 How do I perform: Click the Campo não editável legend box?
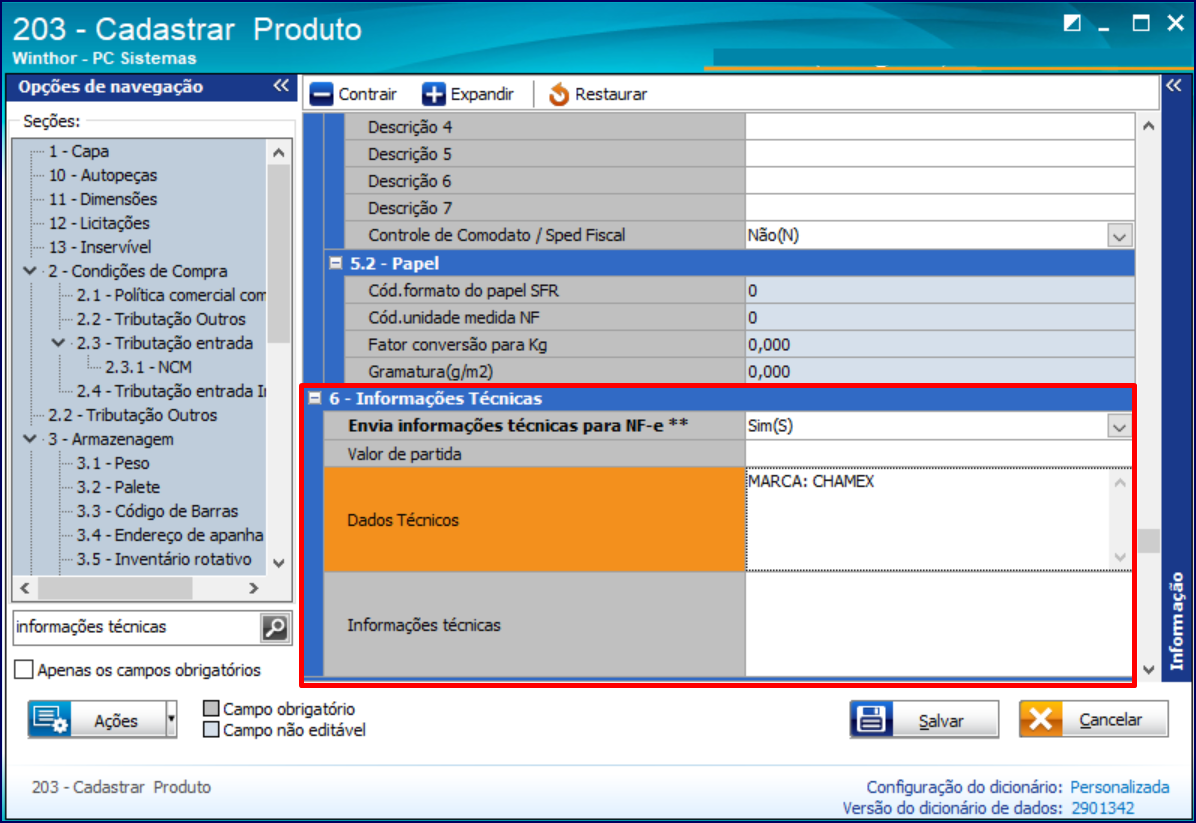click(211, 730)
